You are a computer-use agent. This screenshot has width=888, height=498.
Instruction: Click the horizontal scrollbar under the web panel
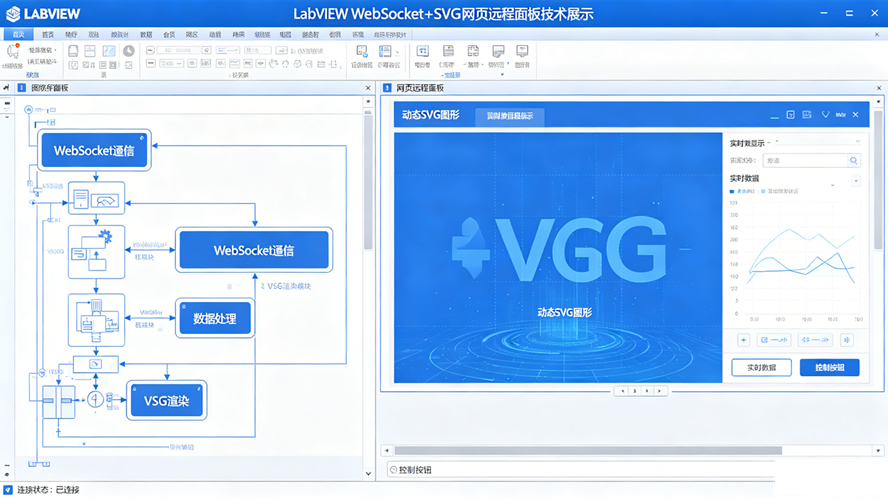pos(588,451)
